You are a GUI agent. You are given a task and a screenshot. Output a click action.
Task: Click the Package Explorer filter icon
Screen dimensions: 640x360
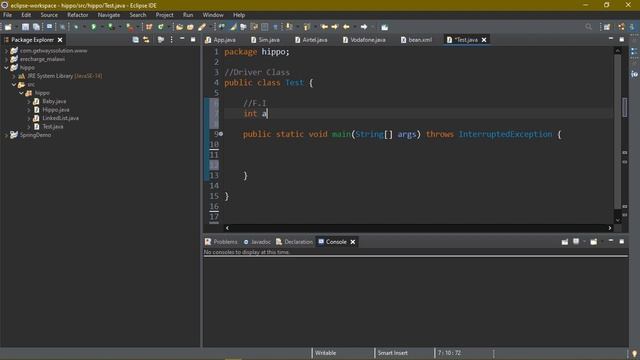(x=161, y=40)
